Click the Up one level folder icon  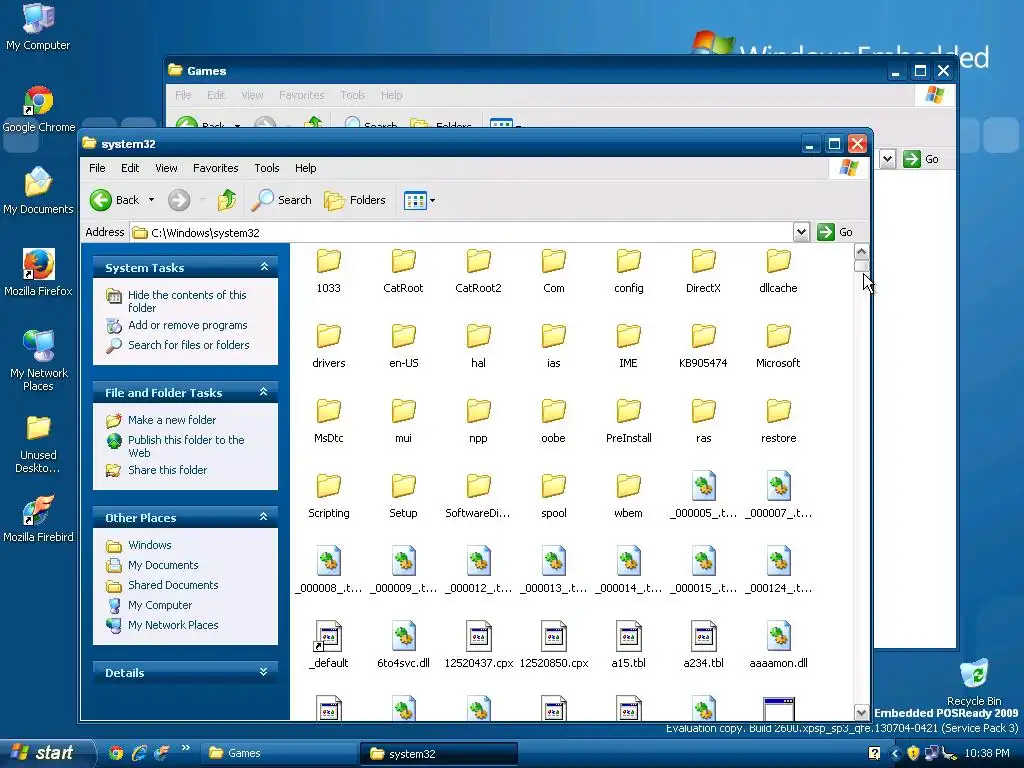227,200
